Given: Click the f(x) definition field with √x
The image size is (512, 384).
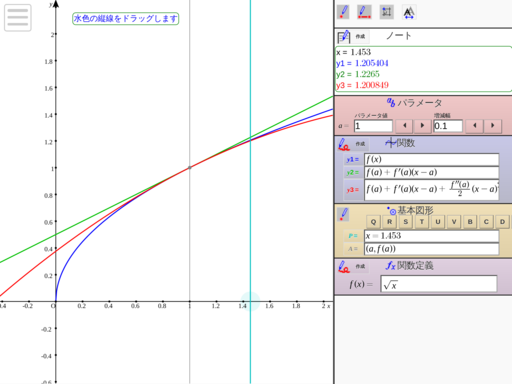Looking at the screenshot, I should pos(439,284).
